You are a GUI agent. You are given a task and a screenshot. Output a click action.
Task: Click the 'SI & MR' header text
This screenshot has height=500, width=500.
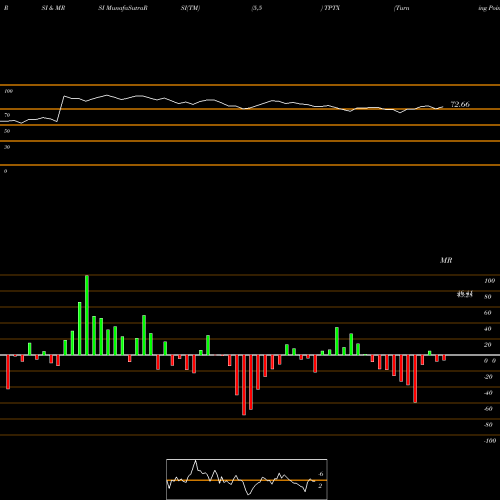coord(53,8)
